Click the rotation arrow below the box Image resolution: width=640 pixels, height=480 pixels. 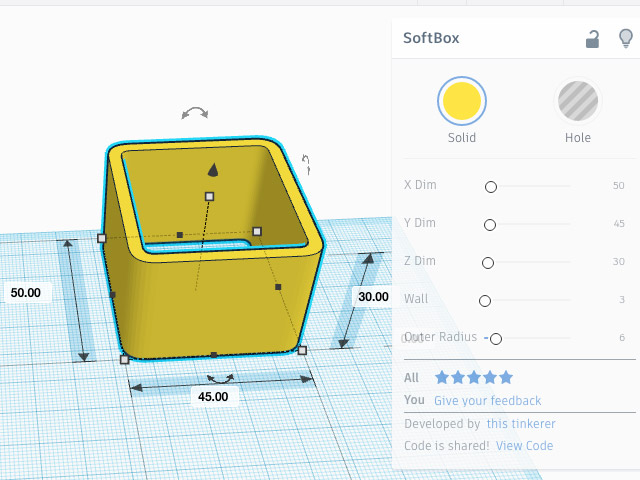click(x=220, y=379)
